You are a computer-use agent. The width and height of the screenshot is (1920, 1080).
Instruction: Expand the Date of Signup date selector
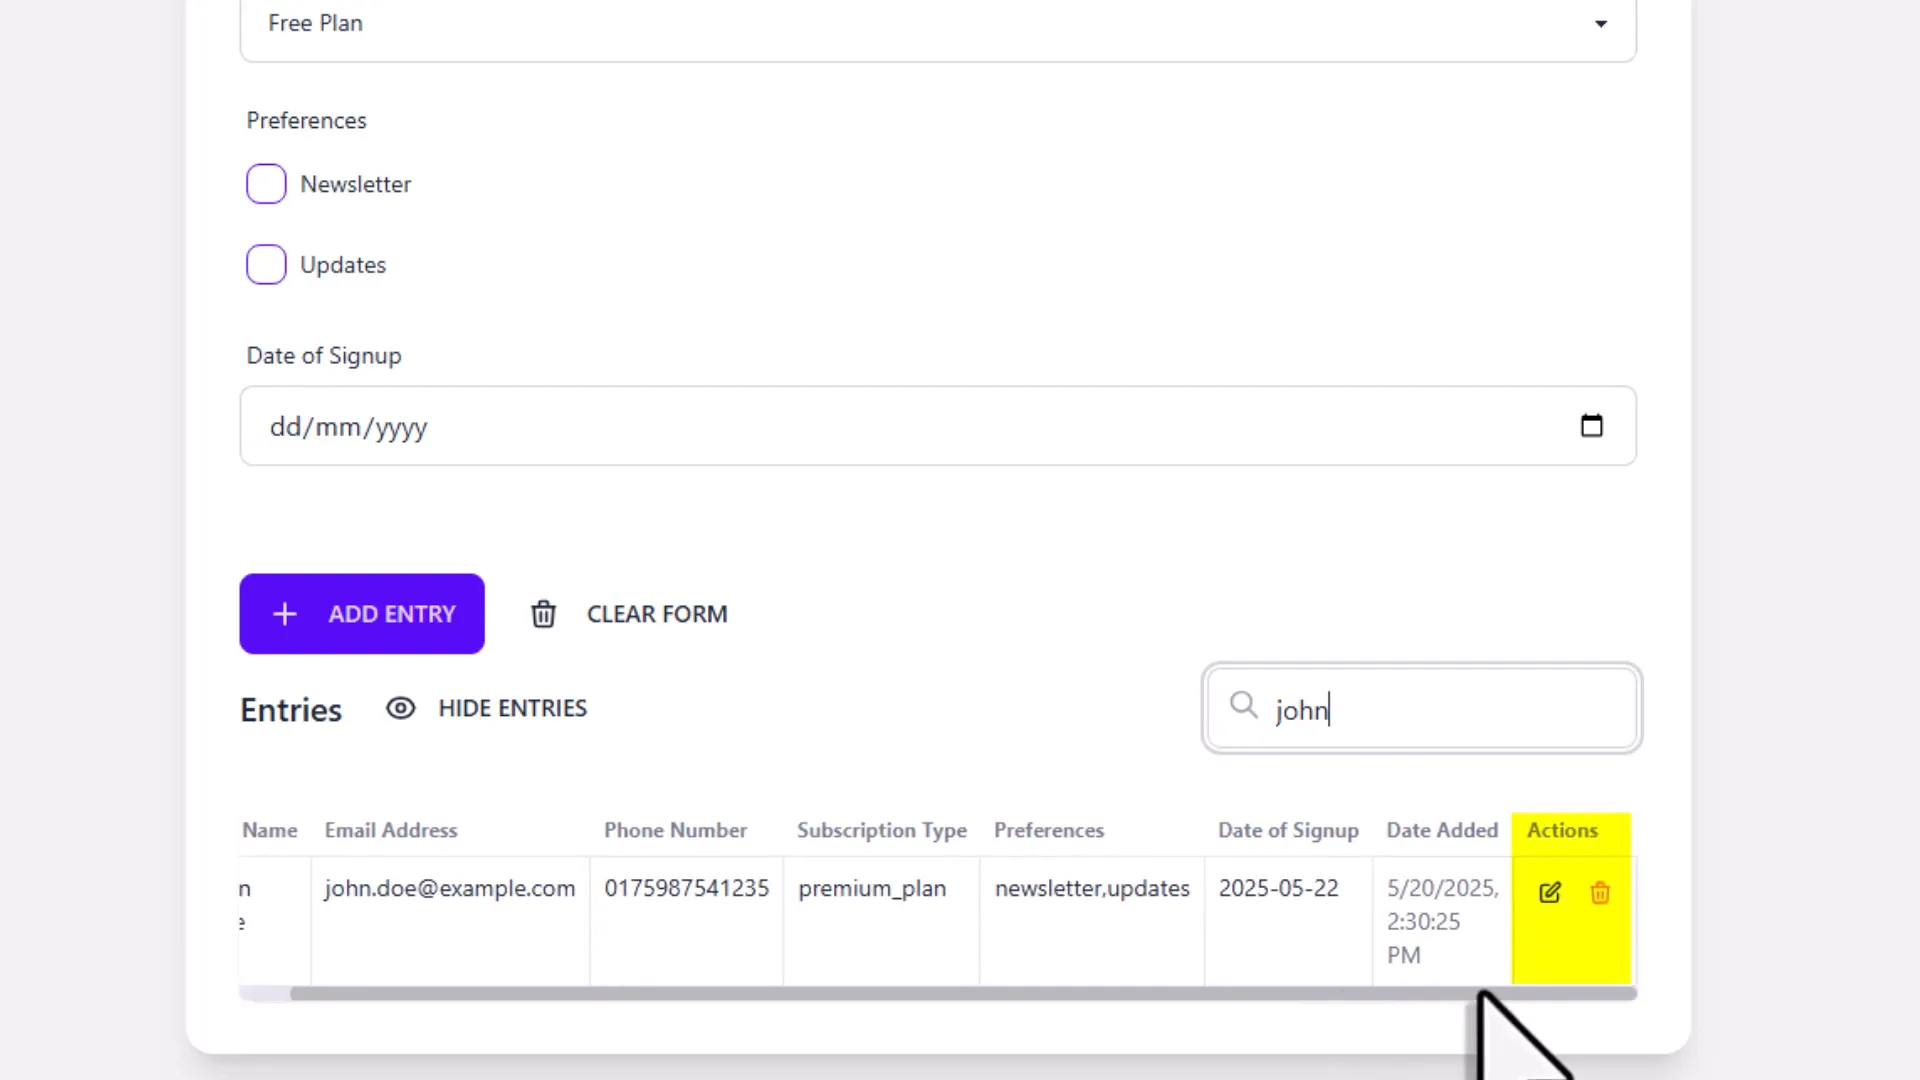pyautogui.click(x=1592, y=425)
